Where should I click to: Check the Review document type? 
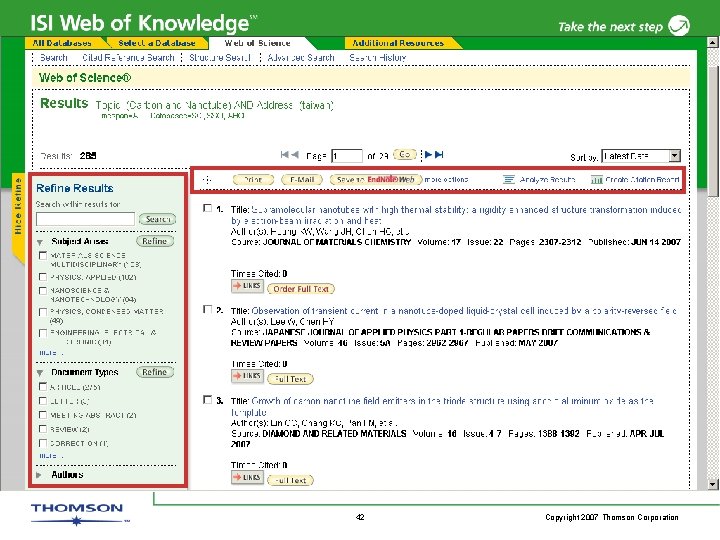tap(43, 429)
